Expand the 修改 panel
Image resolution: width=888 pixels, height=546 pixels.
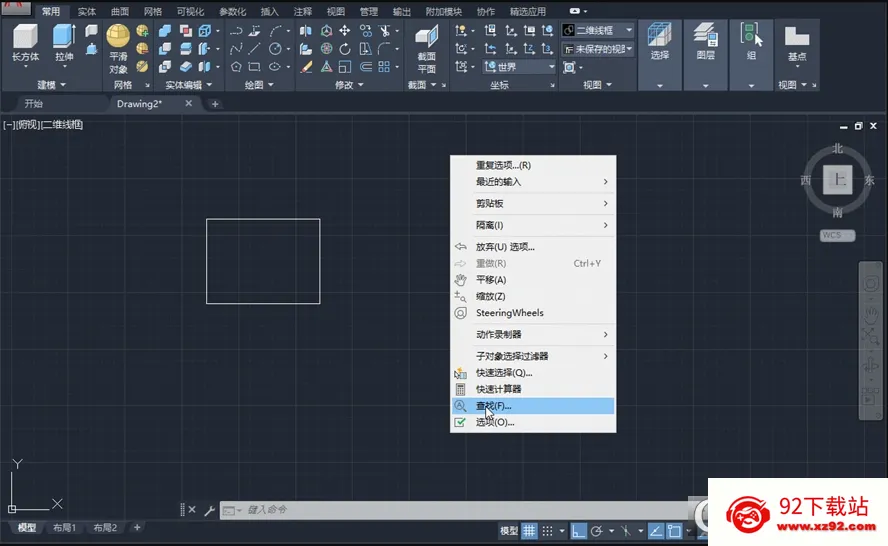pos(349,85)
